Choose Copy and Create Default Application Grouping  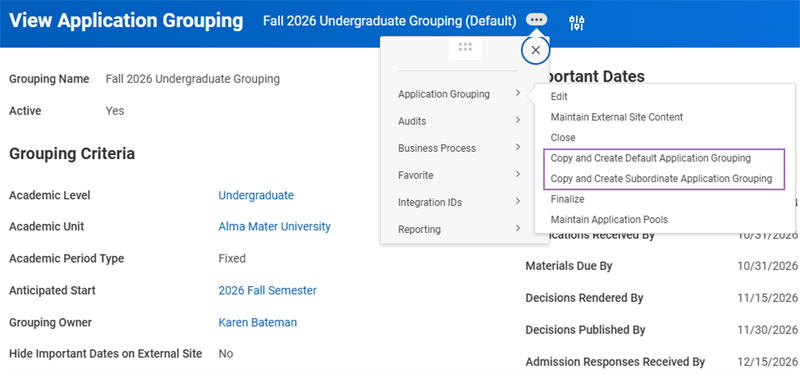coord(651,158)
